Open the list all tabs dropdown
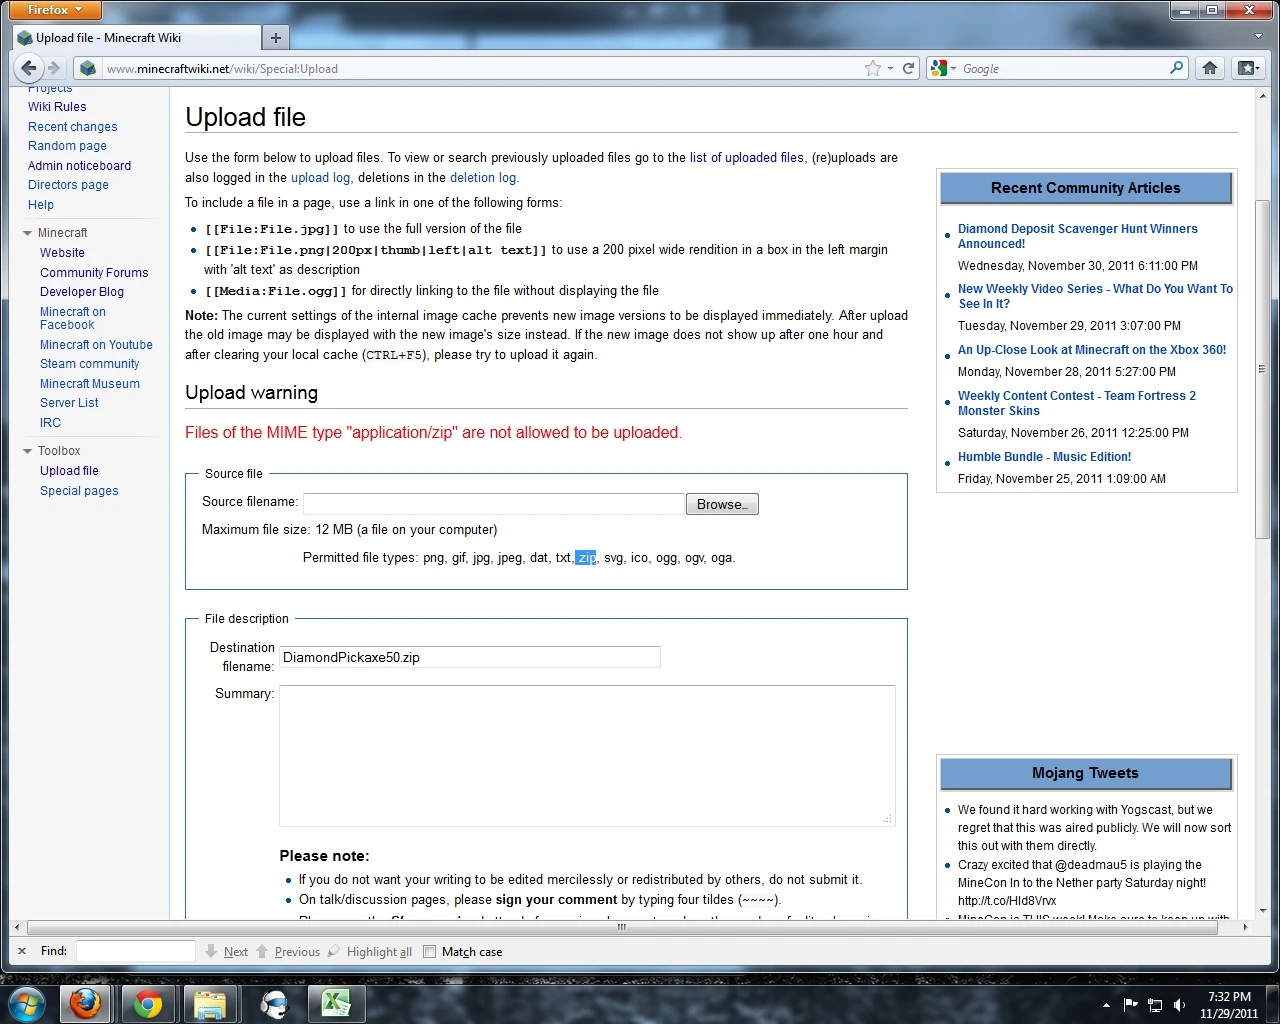Screen dimensions: 1280x1024 click(x=1258, y=36)
